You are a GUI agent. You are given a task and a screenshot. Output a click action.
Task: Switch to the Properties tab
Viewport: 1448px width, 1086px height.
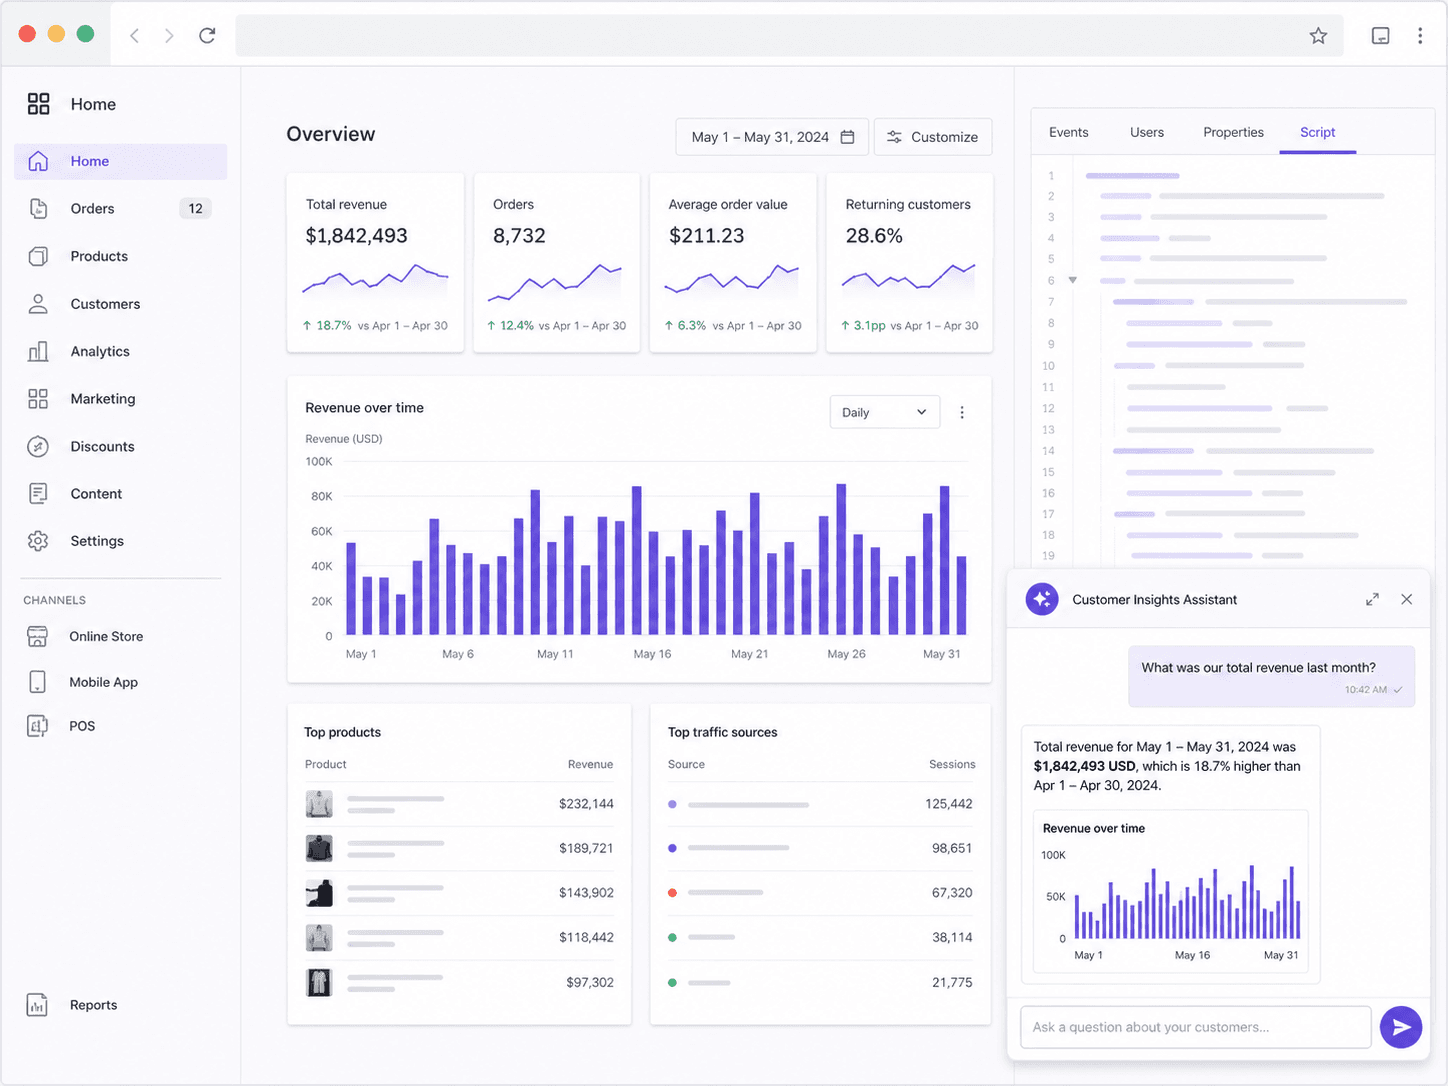tap(1233, 132)
